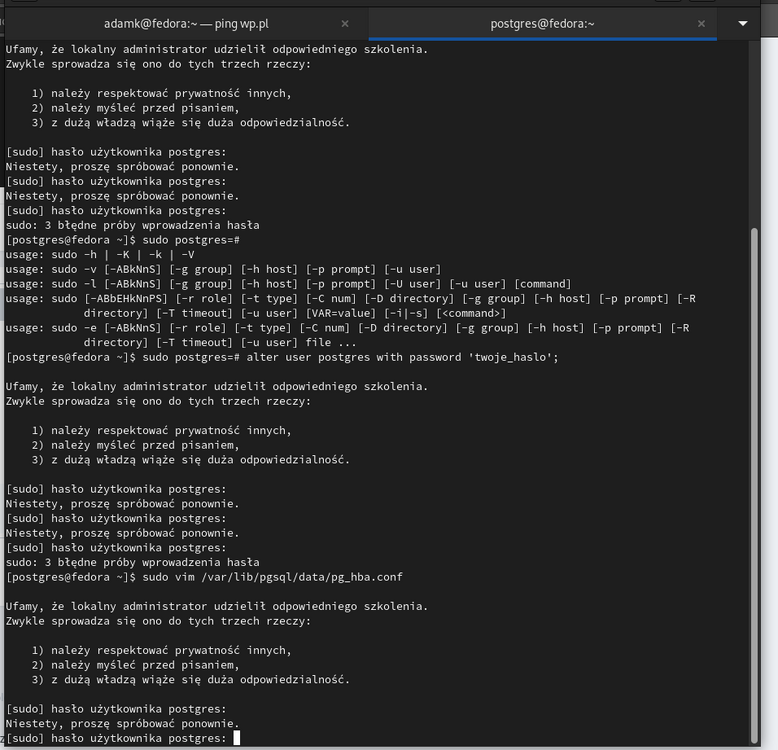Click the terminal's vertical scrollbar thumb
This screenshot has width=778, height=750.
pyautogui.click(x=754, y=480)
